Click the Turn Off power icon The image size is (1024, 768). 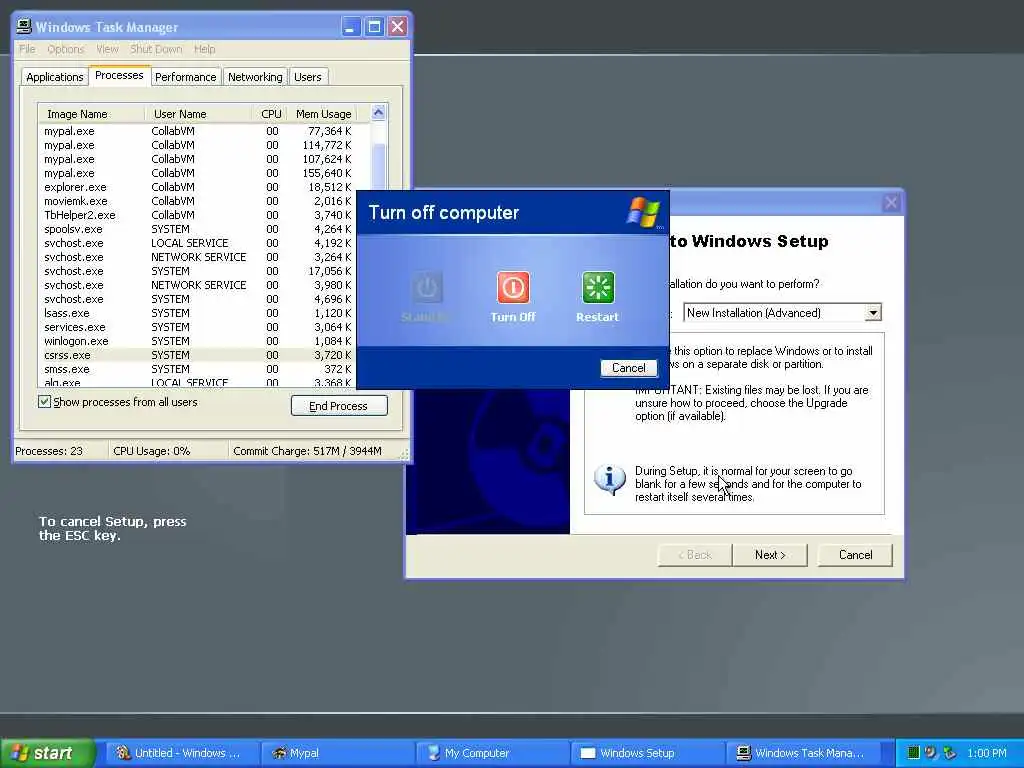pyautogui.click(x=513, y=287)
